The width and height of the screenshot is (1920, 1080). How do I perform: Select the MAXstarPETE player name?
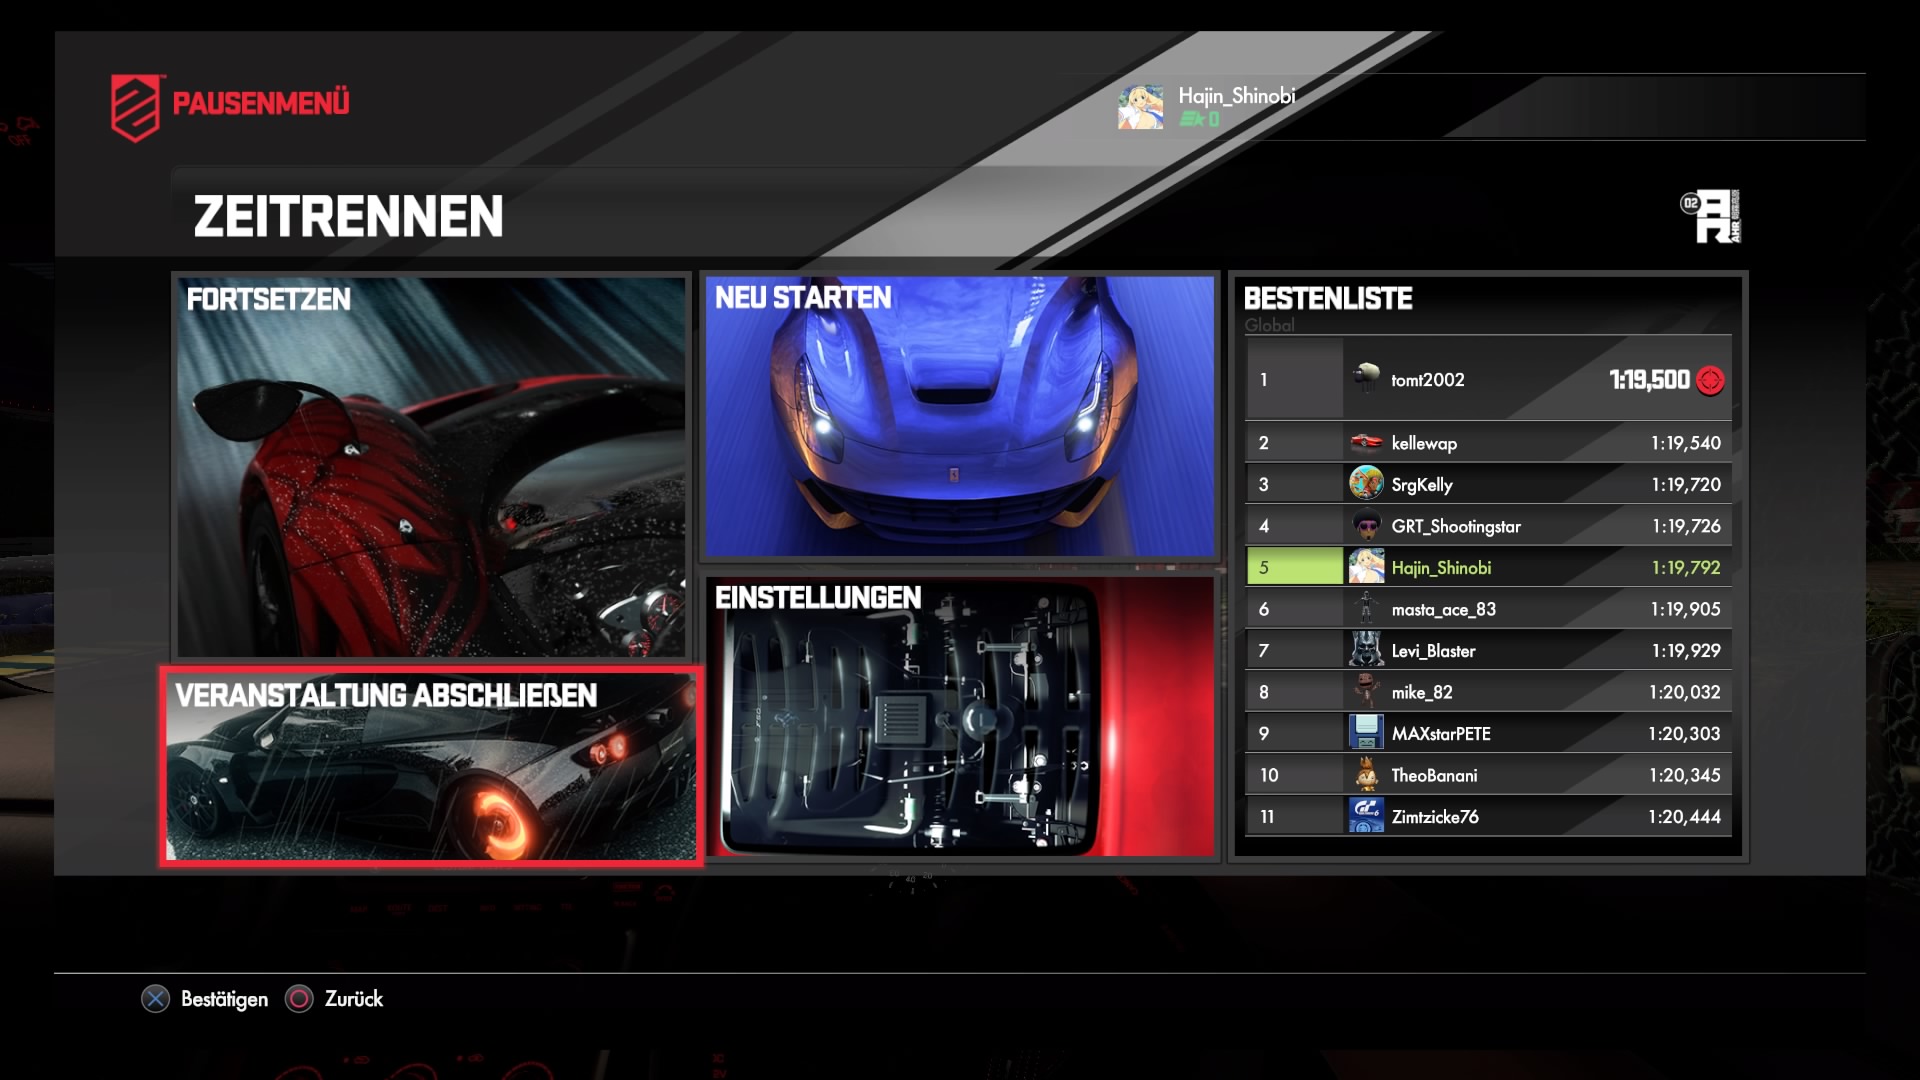(1441, 734)
